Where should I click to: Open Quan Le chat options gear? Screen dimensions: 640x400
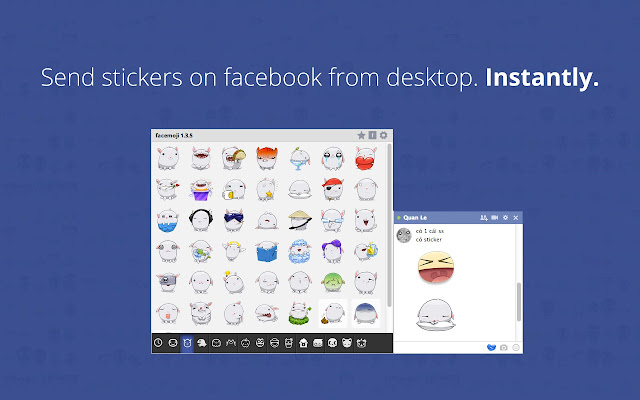tap(505, 218)
